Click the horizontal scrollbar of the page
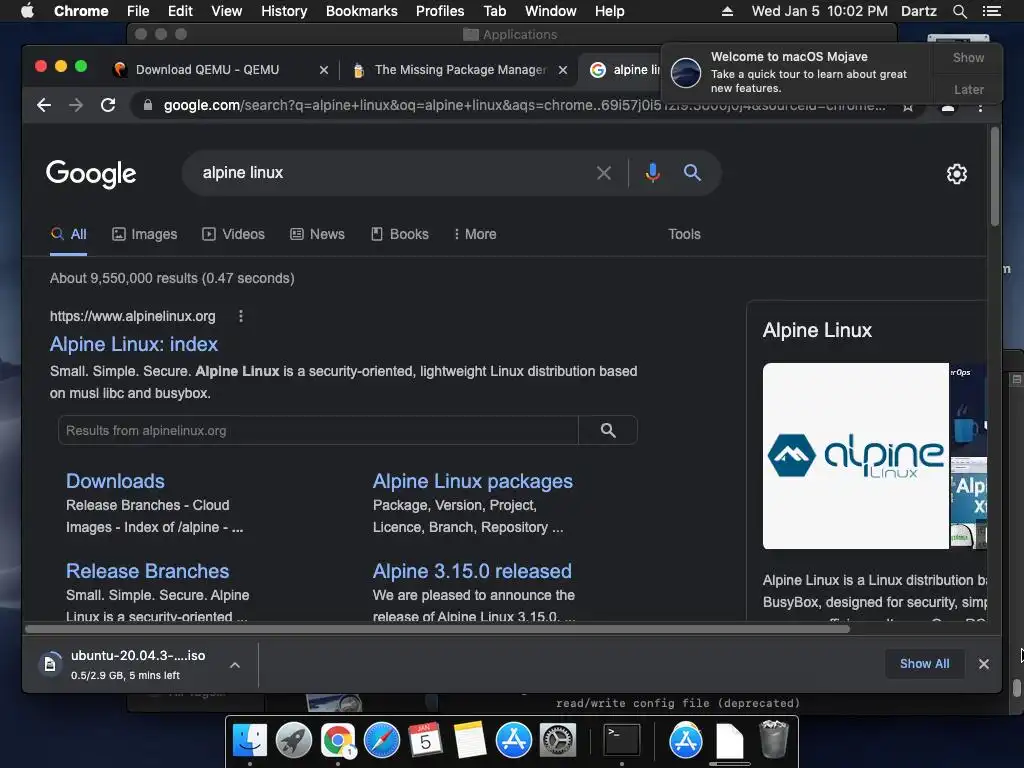The width and height of the screenshot is (1024, 768). [438, 629]
